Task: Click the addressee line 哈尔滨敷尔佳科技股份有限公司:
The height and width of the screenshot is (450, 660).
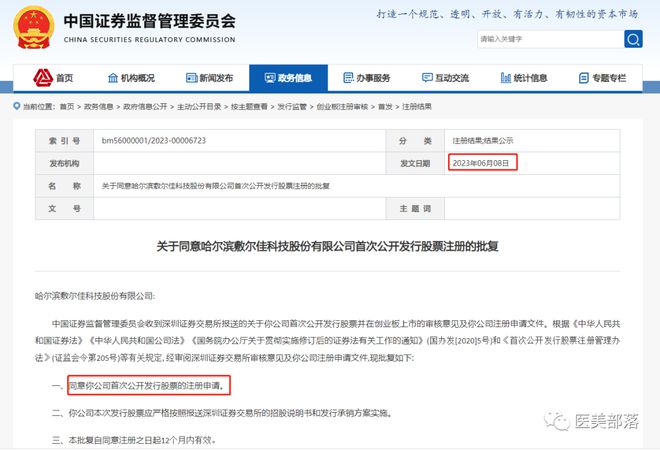Action: pyautogui.click(x=95, y=296)
